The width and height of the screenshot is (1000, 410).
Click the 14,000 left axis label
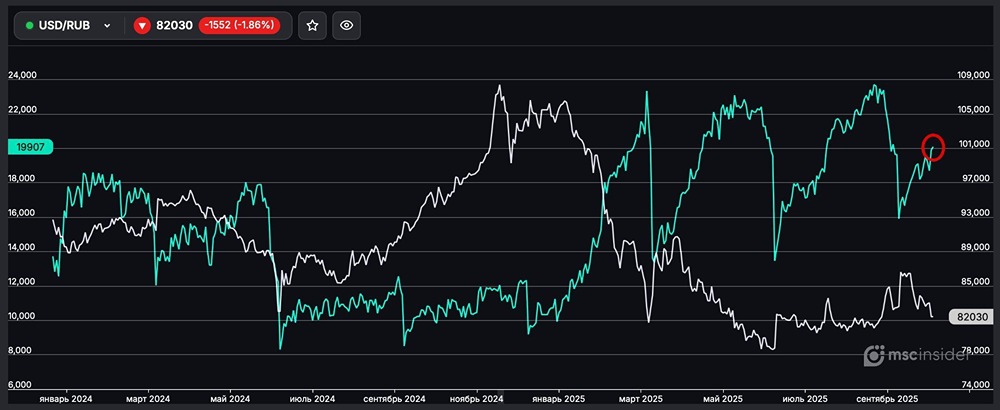tap(22, 248)
